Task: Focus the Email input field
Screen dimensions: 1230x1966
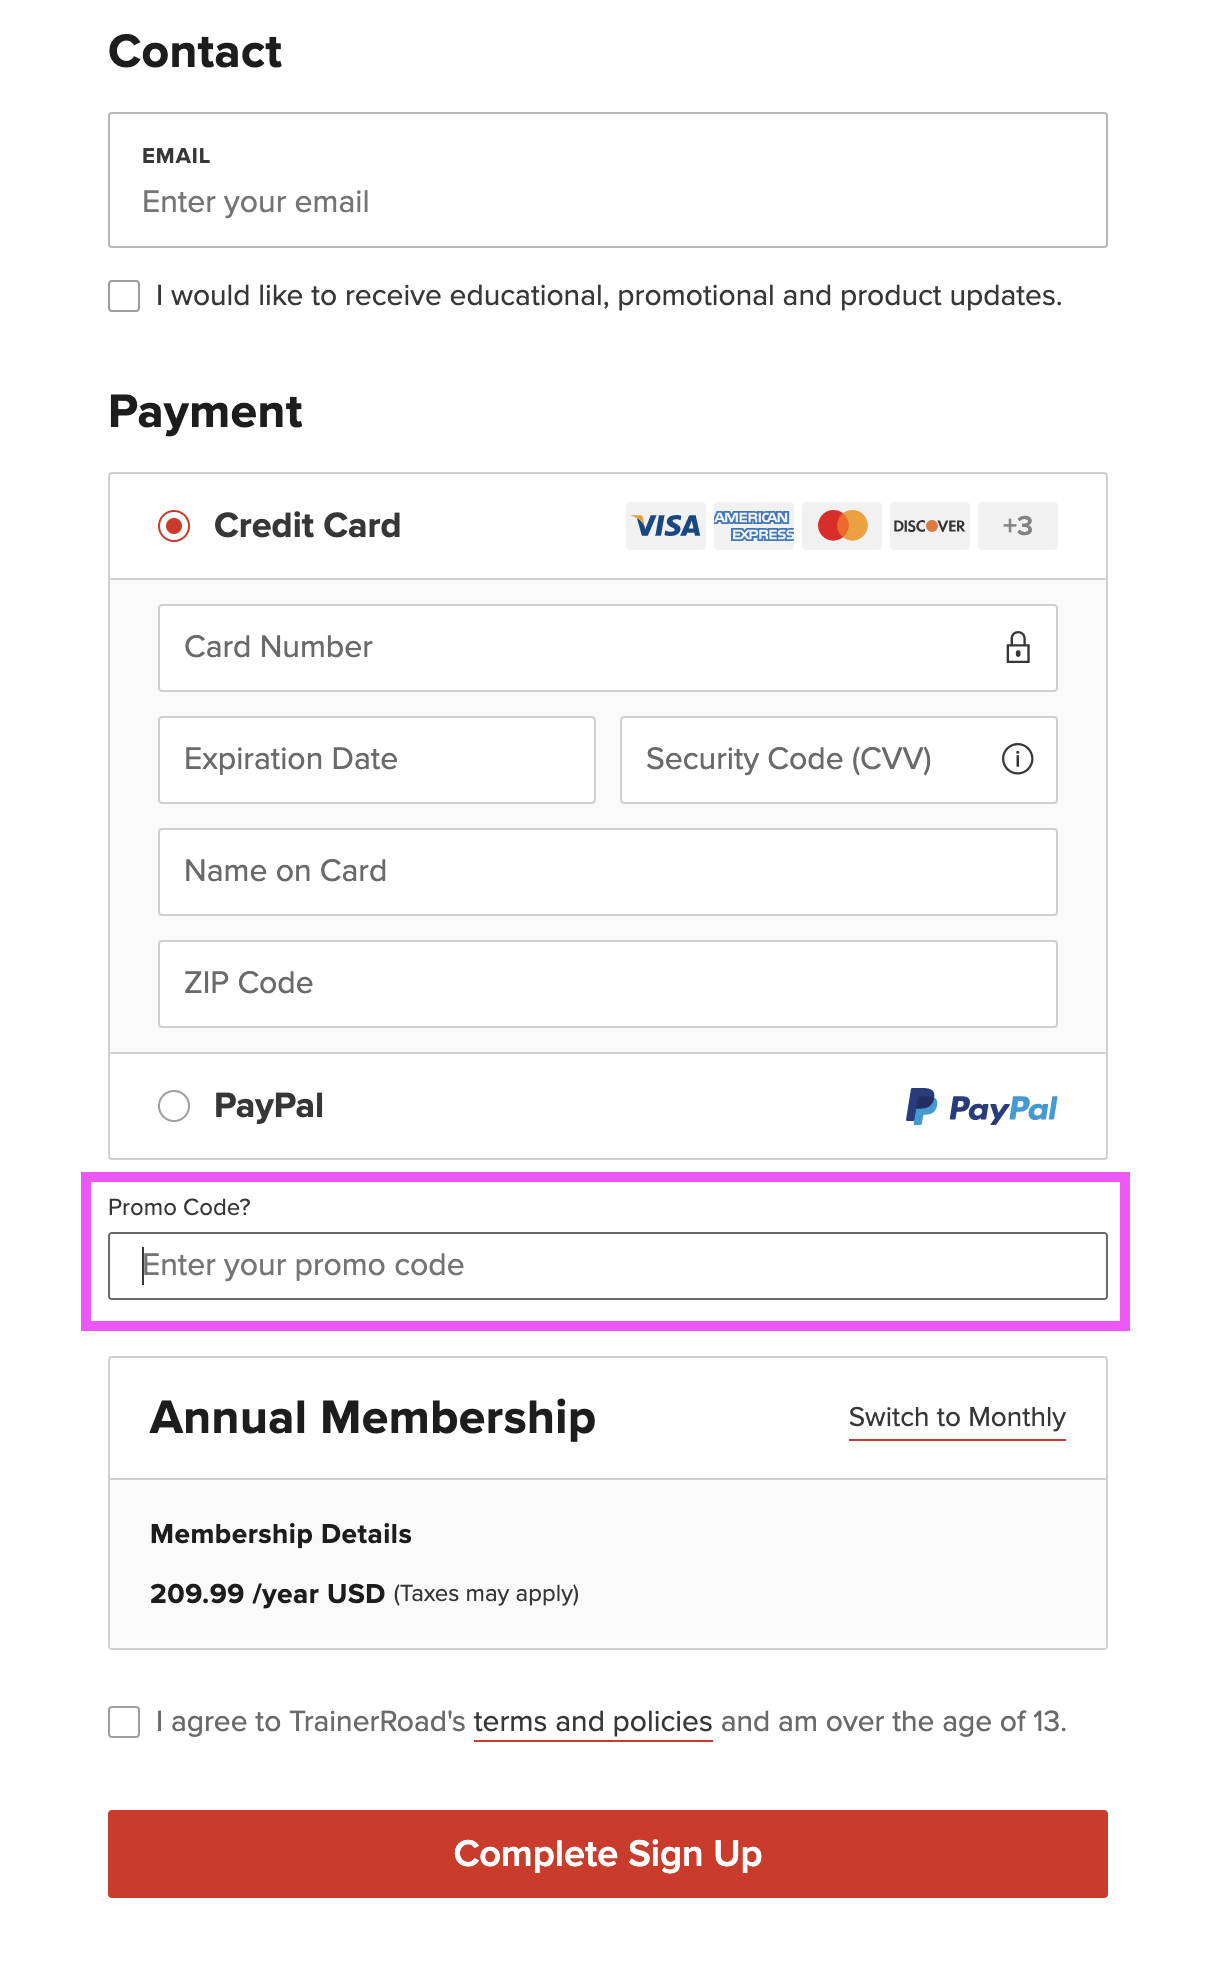Action: (608, 180)
